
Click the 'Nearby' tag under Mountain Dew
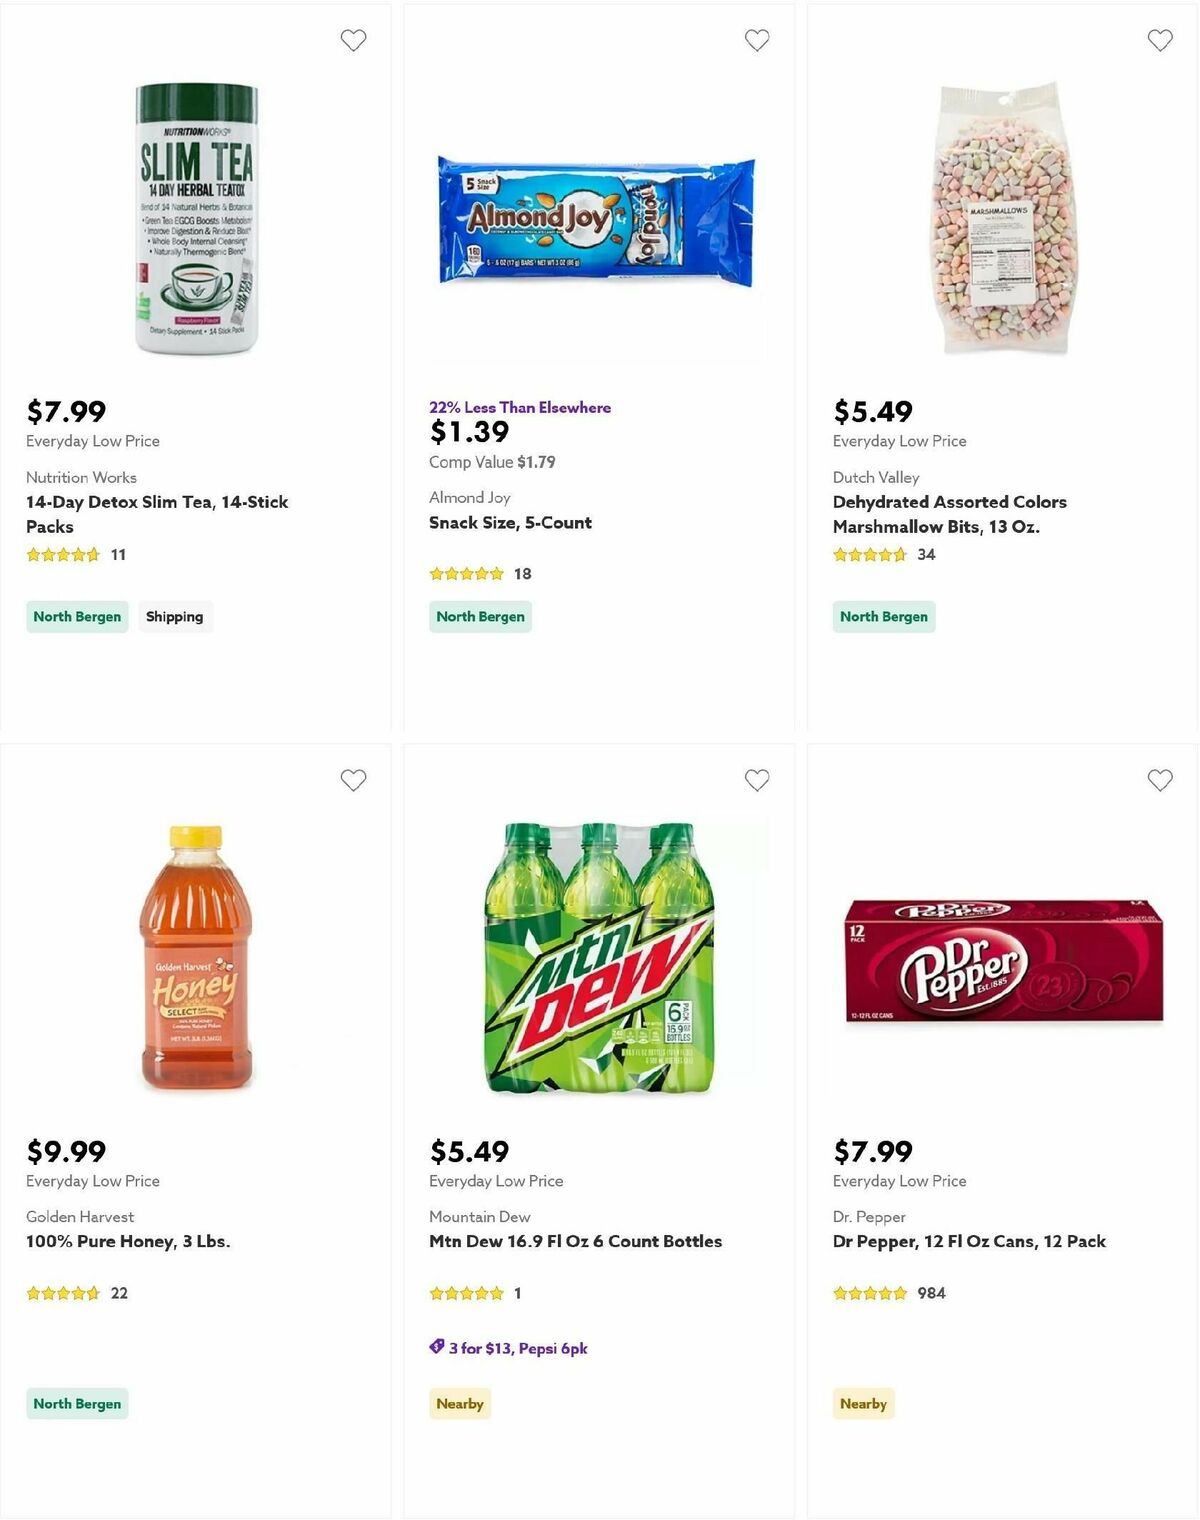coord(460,1403)
